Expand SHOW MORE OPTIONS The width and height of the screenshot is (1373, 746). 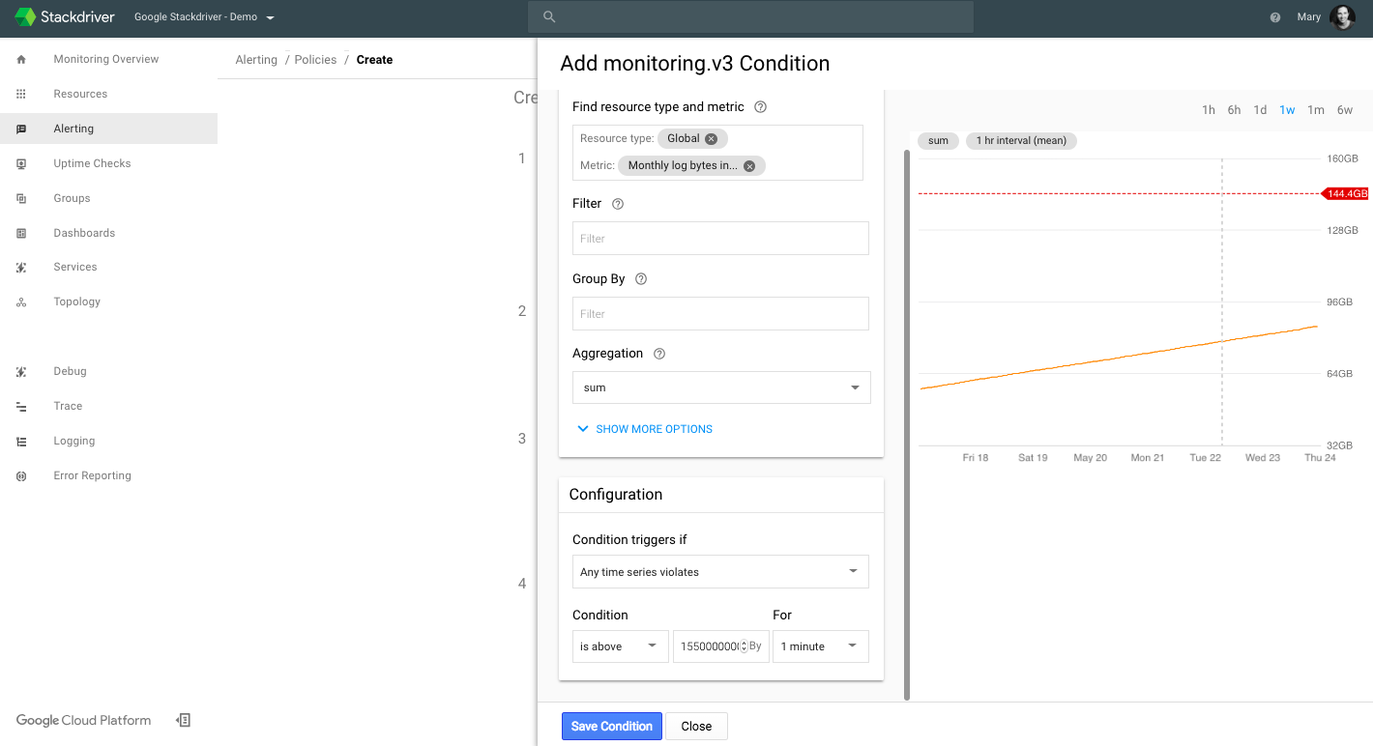pos(644,429)
